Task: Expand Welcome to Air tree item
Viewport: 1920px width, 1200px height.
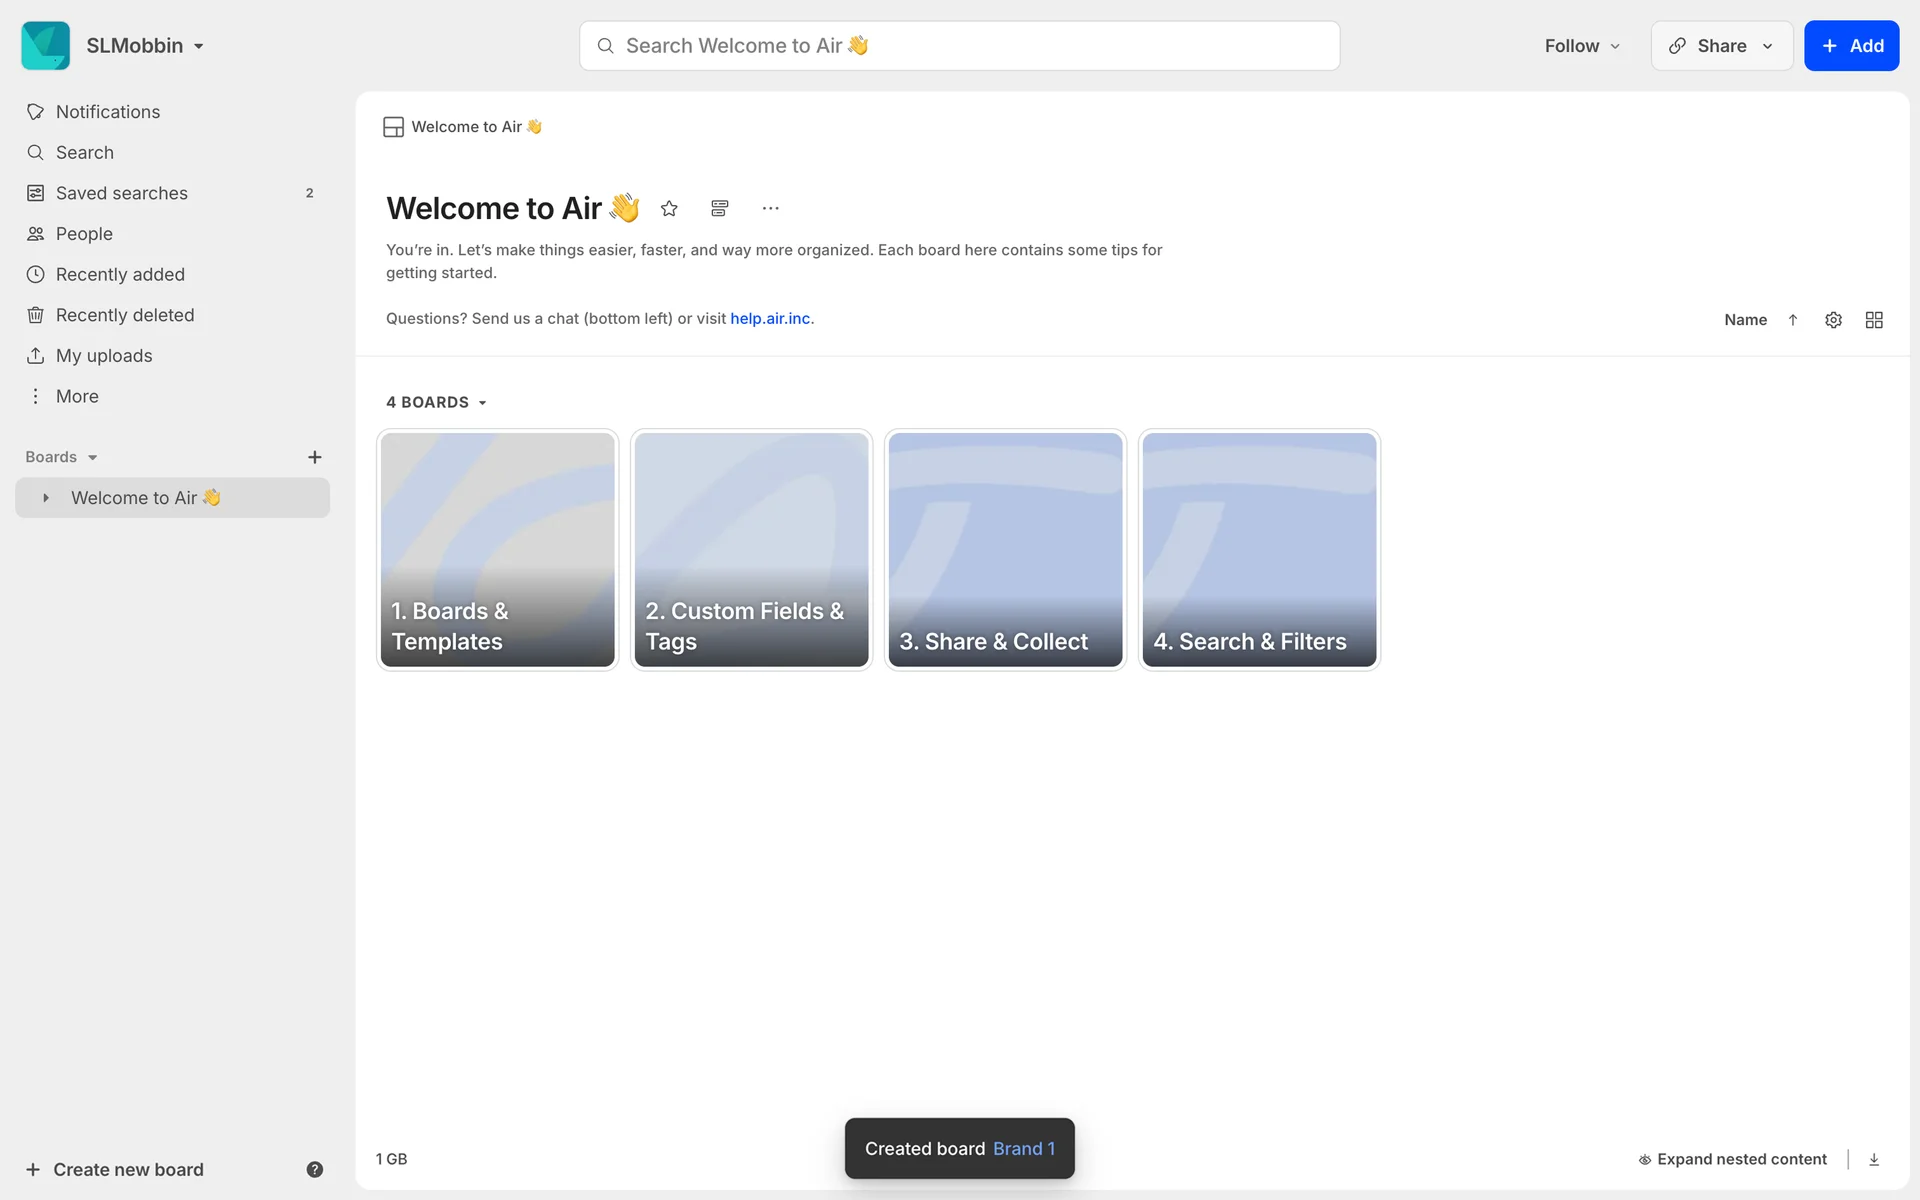Action: [46, 498]
